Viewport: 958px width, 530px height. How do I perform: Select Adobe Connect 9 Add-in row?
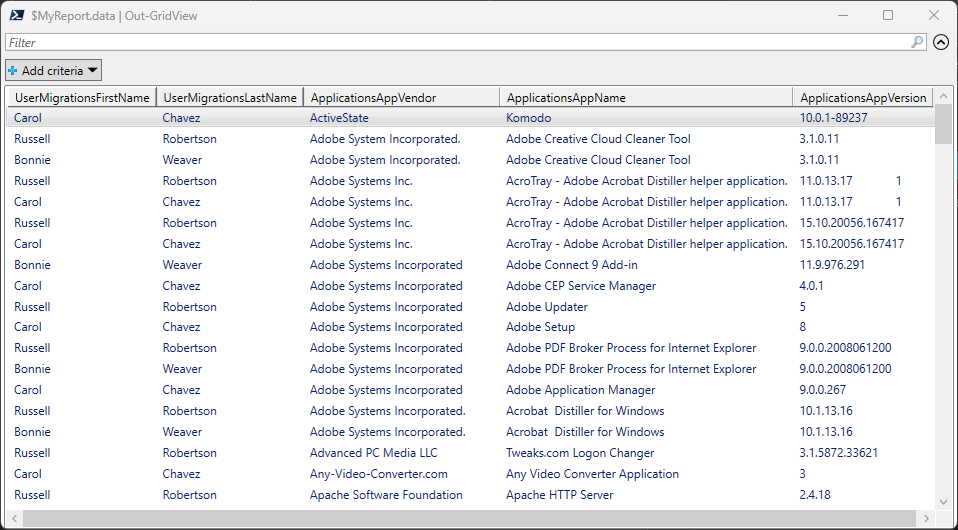[470, 265]
